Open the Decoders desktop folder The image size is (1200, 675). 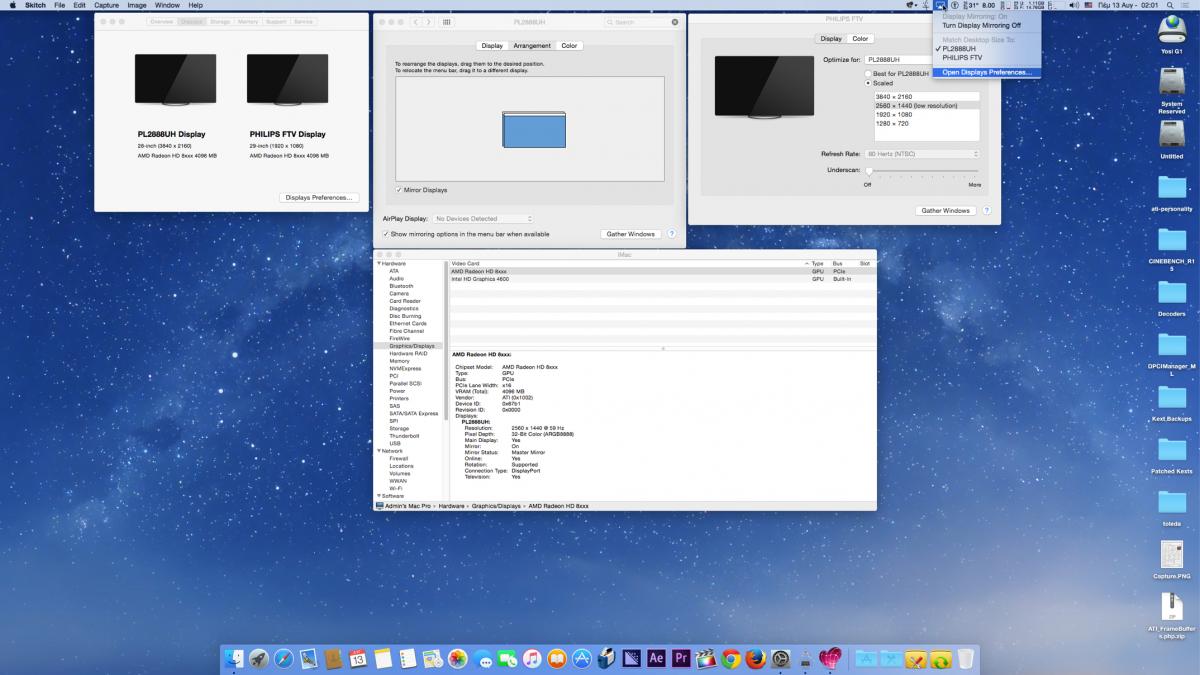pyautogui.click(x=1171, y=292)
